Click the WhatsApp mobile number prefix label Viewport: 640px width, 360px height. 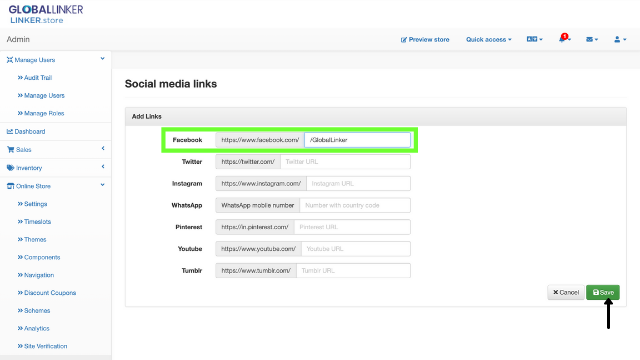258,205
